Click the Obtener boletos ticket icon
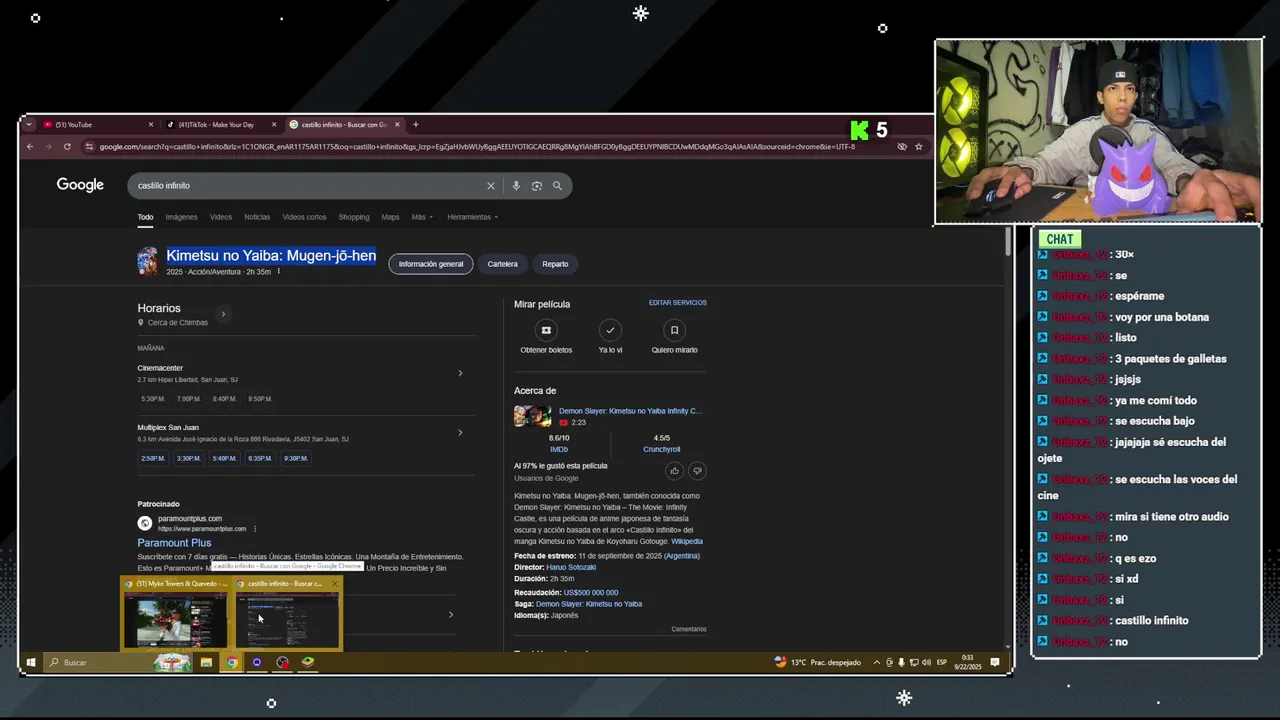This screenshot has width=1280, height=720. pos(546,330)
